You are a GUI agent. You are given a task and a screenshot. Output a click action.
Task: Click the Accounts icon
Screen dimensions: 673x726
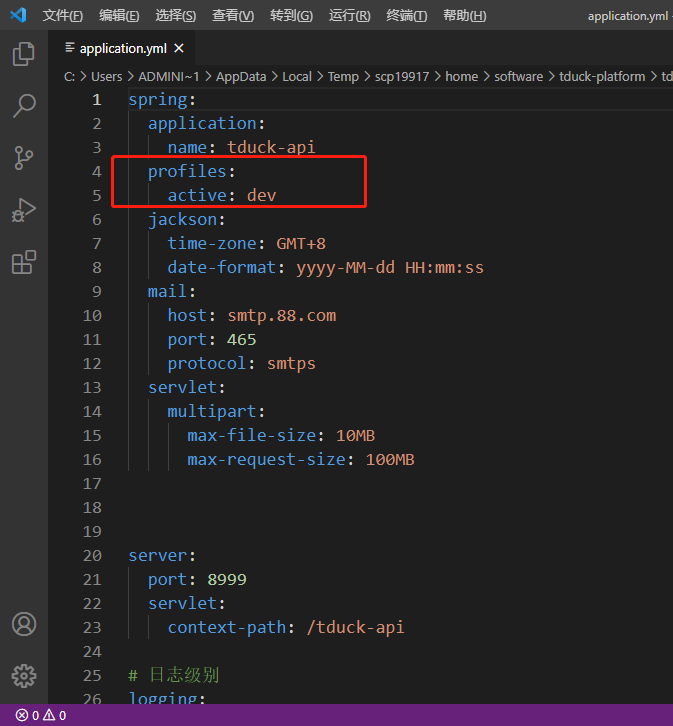click(23, 624)
